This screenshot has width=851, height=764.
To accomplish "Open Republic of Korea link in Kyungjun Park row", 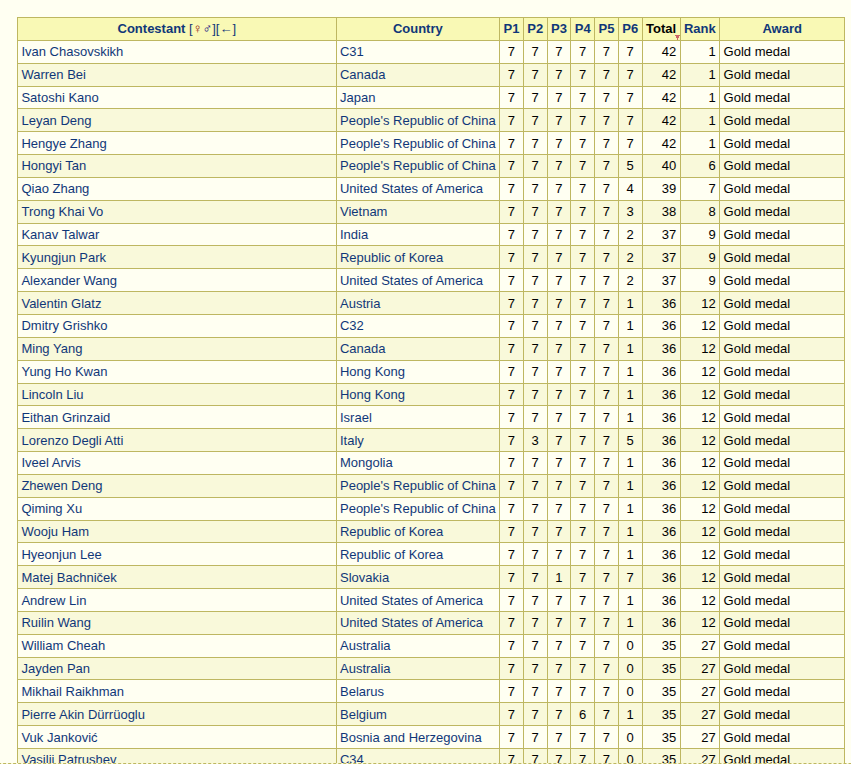I will tap(391, 258).
